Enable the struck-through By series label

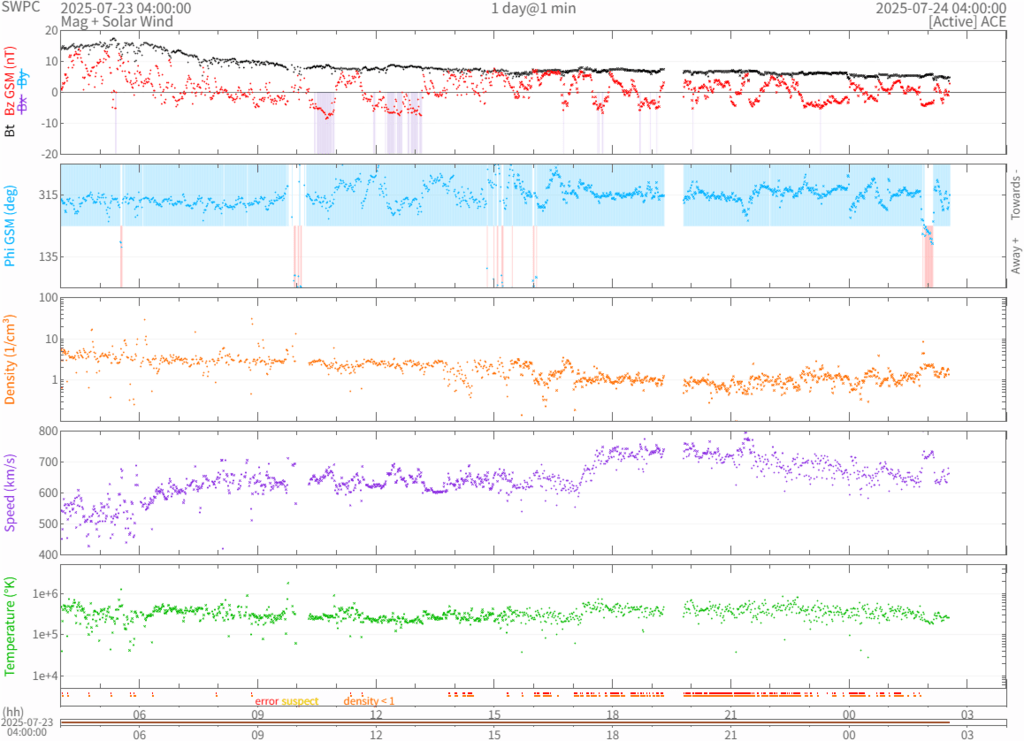(x=23, y=76)
